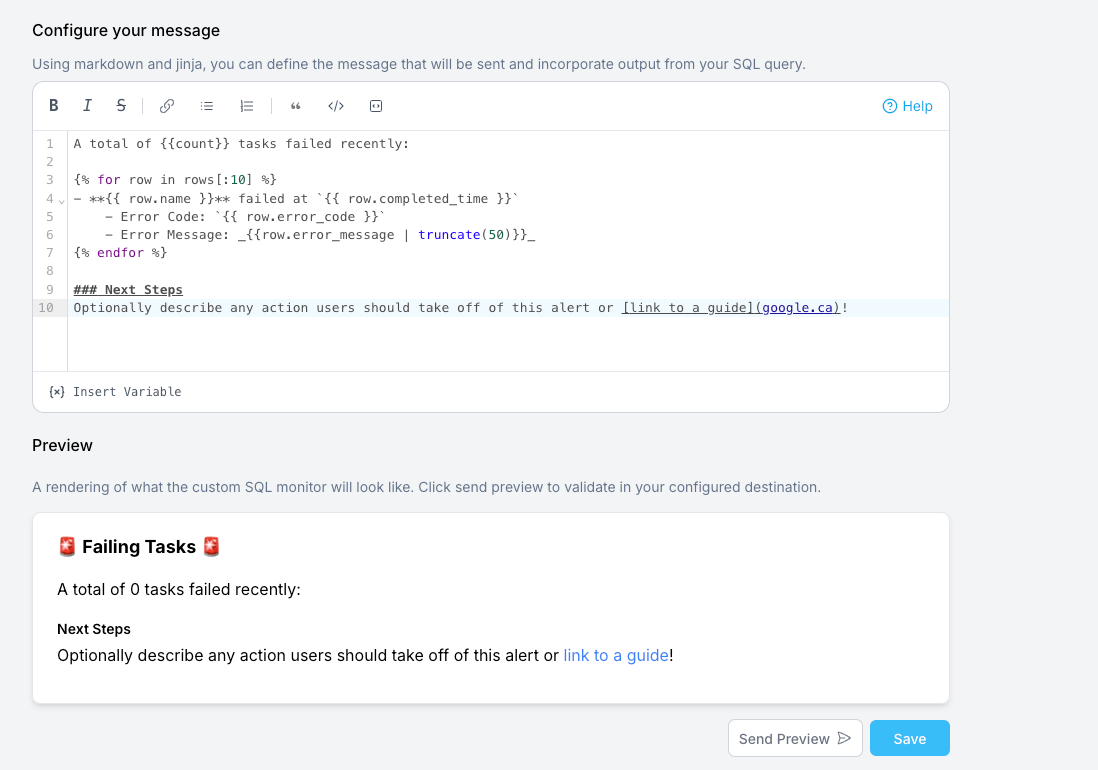Click line number 1 in the gutter

(50, 144)
